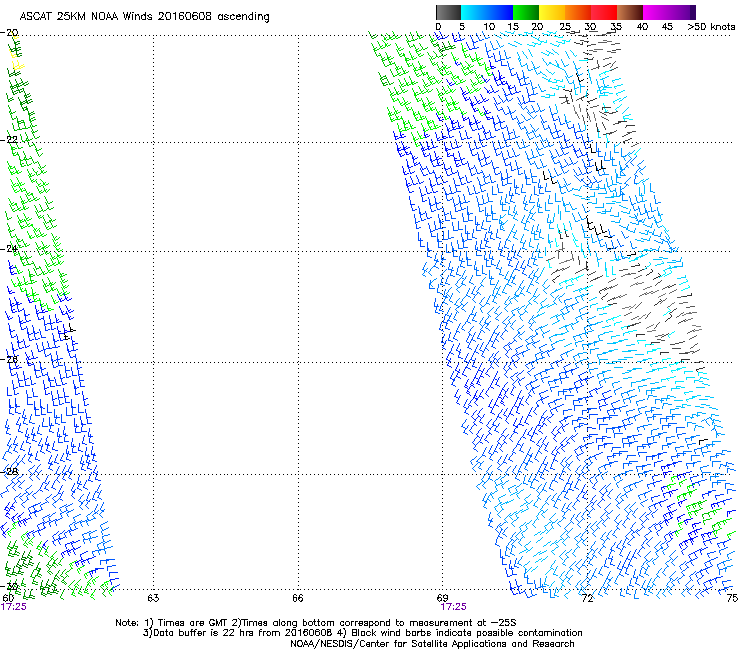Click the '20' knots scale label

pyautogui.click(x=537, y=27)
